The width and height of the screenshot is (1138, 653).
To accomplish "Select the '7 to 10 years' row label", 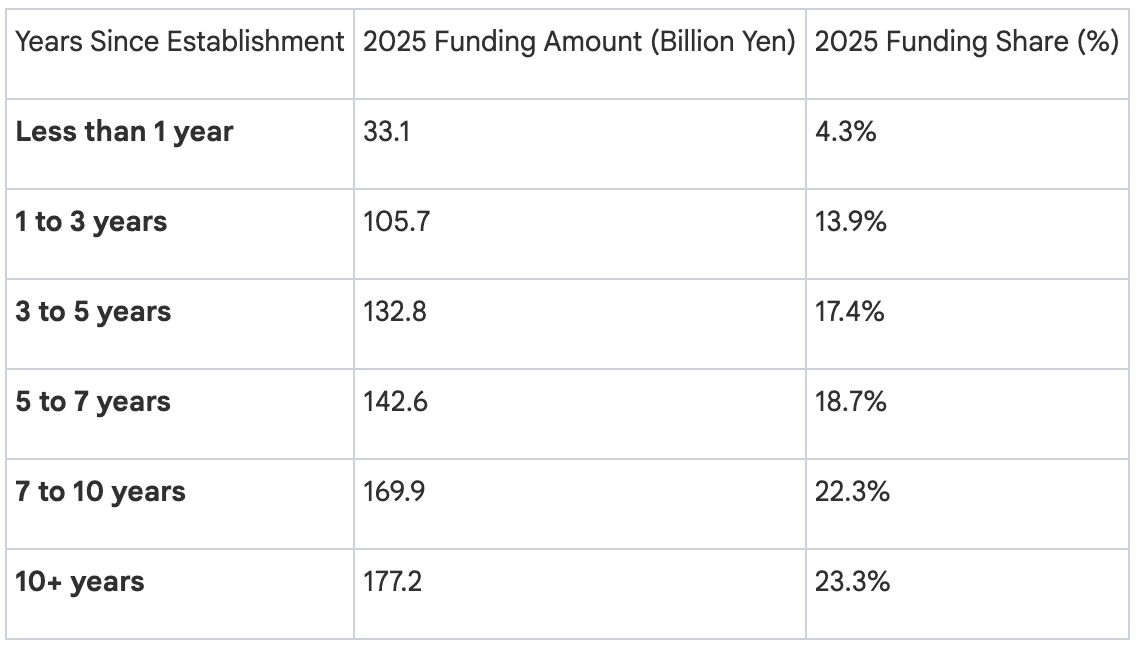I will point(100,492).
